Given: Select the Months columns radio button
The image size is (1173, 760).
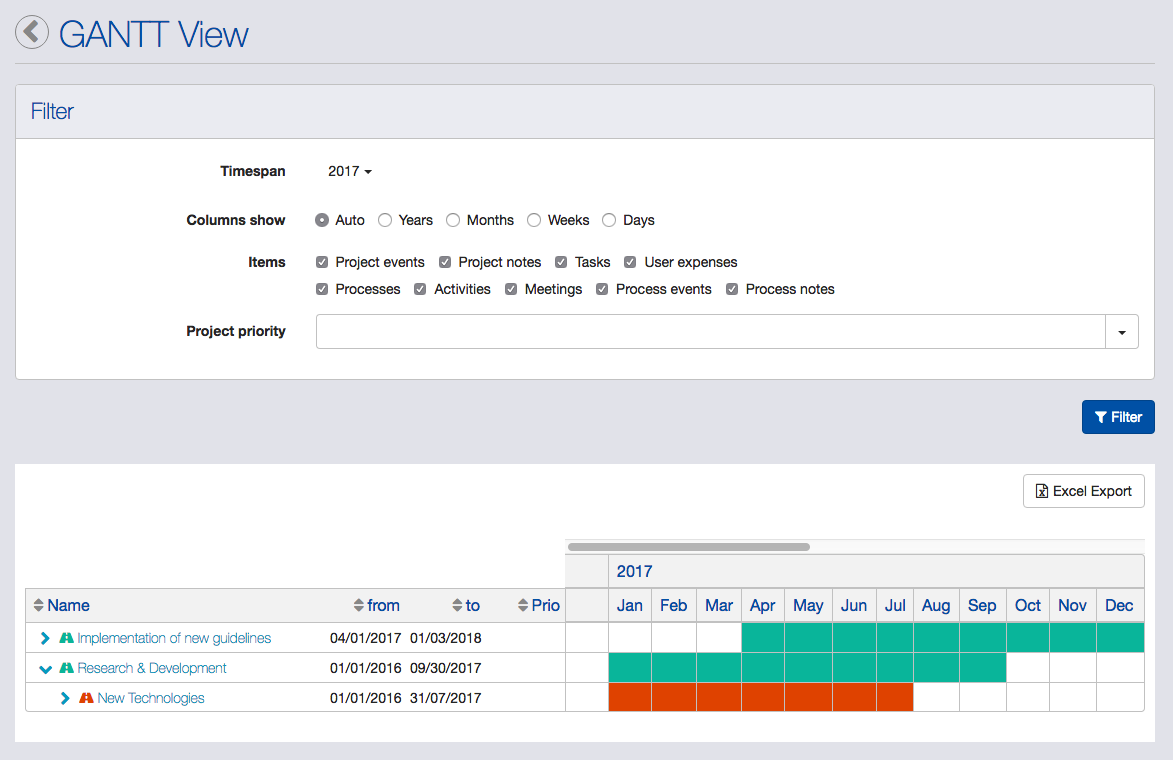Looking at the screenshot, I should click(453, 220).
